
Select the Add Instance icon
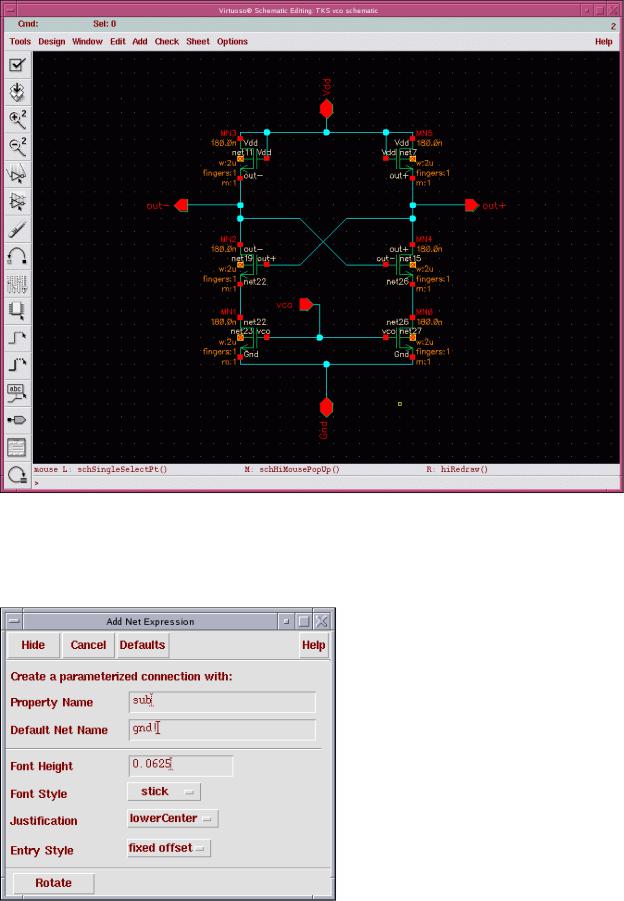point(17,311)
